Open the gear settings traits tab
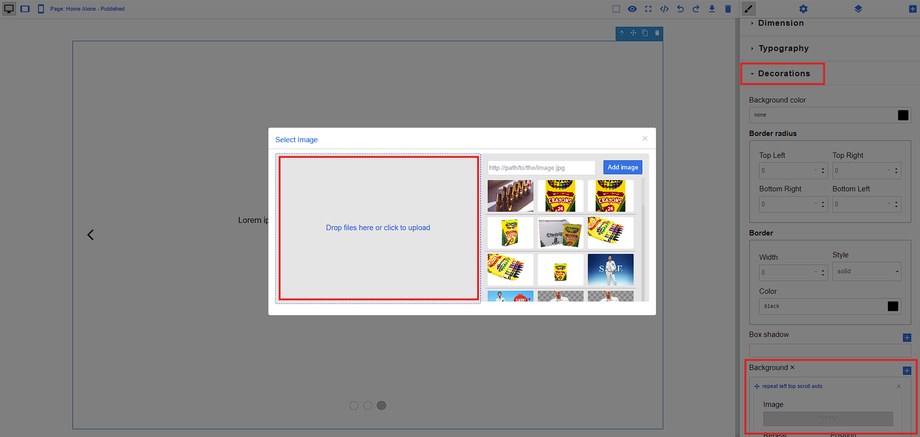 tap(803, 9)
